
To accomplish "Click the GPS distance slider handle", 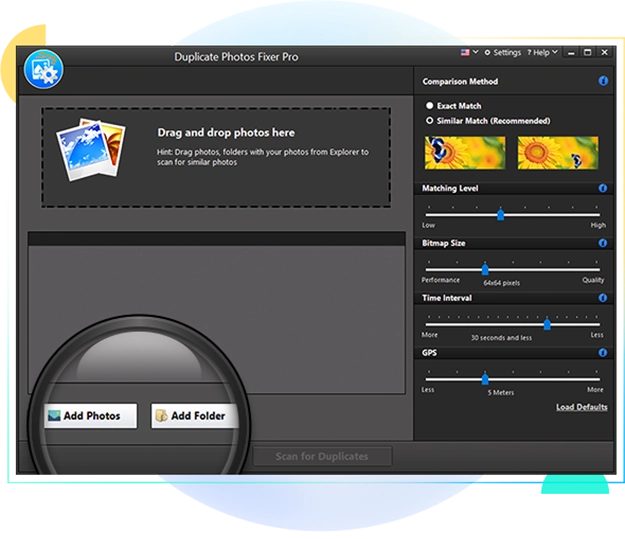I will pyautogui.click(x=485, y=379).
